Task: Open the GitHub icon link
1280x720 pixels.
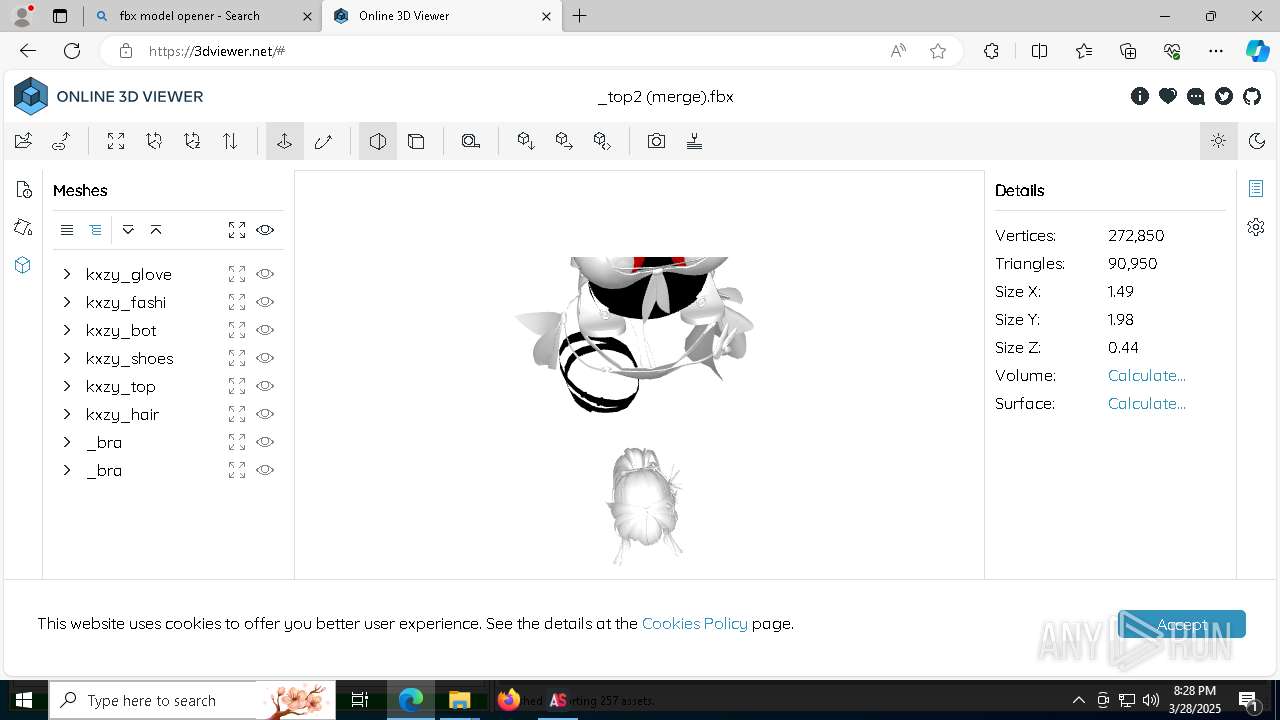Action: point(1252,96)
